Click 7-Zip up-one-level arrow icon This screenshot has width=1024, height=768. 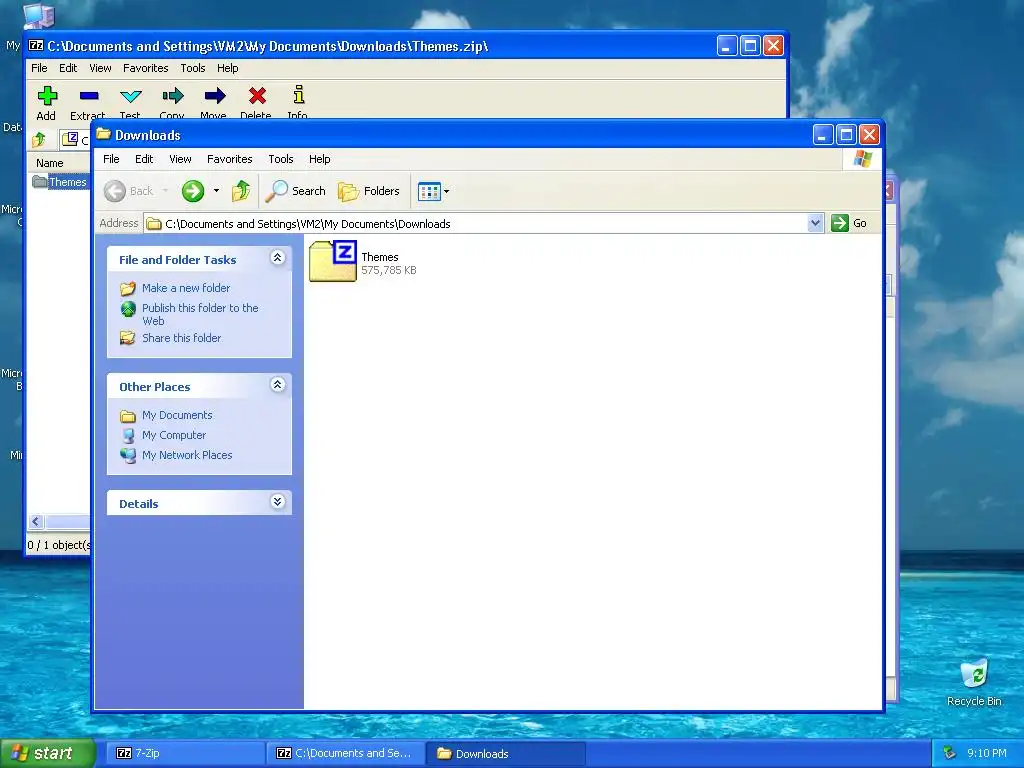pyautogui.click(x=39, y=139)
